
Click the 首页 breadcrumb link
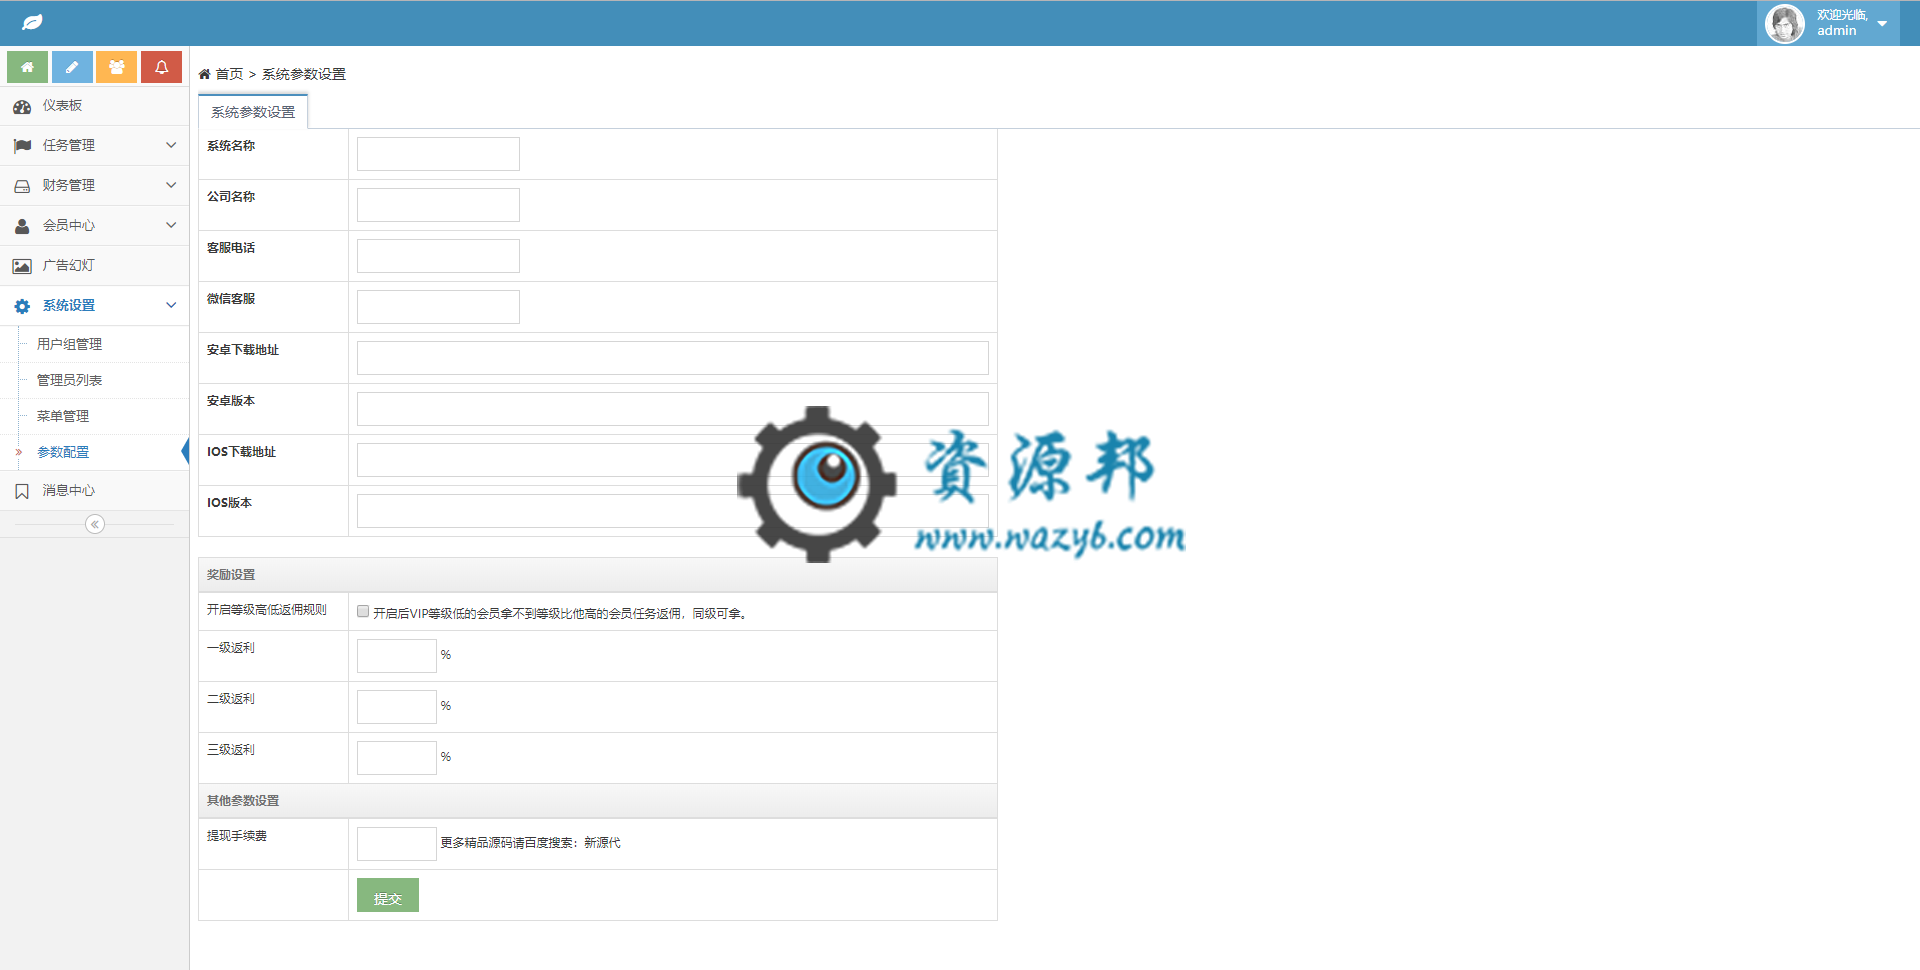pyautogui.click(x=229, y=74)
